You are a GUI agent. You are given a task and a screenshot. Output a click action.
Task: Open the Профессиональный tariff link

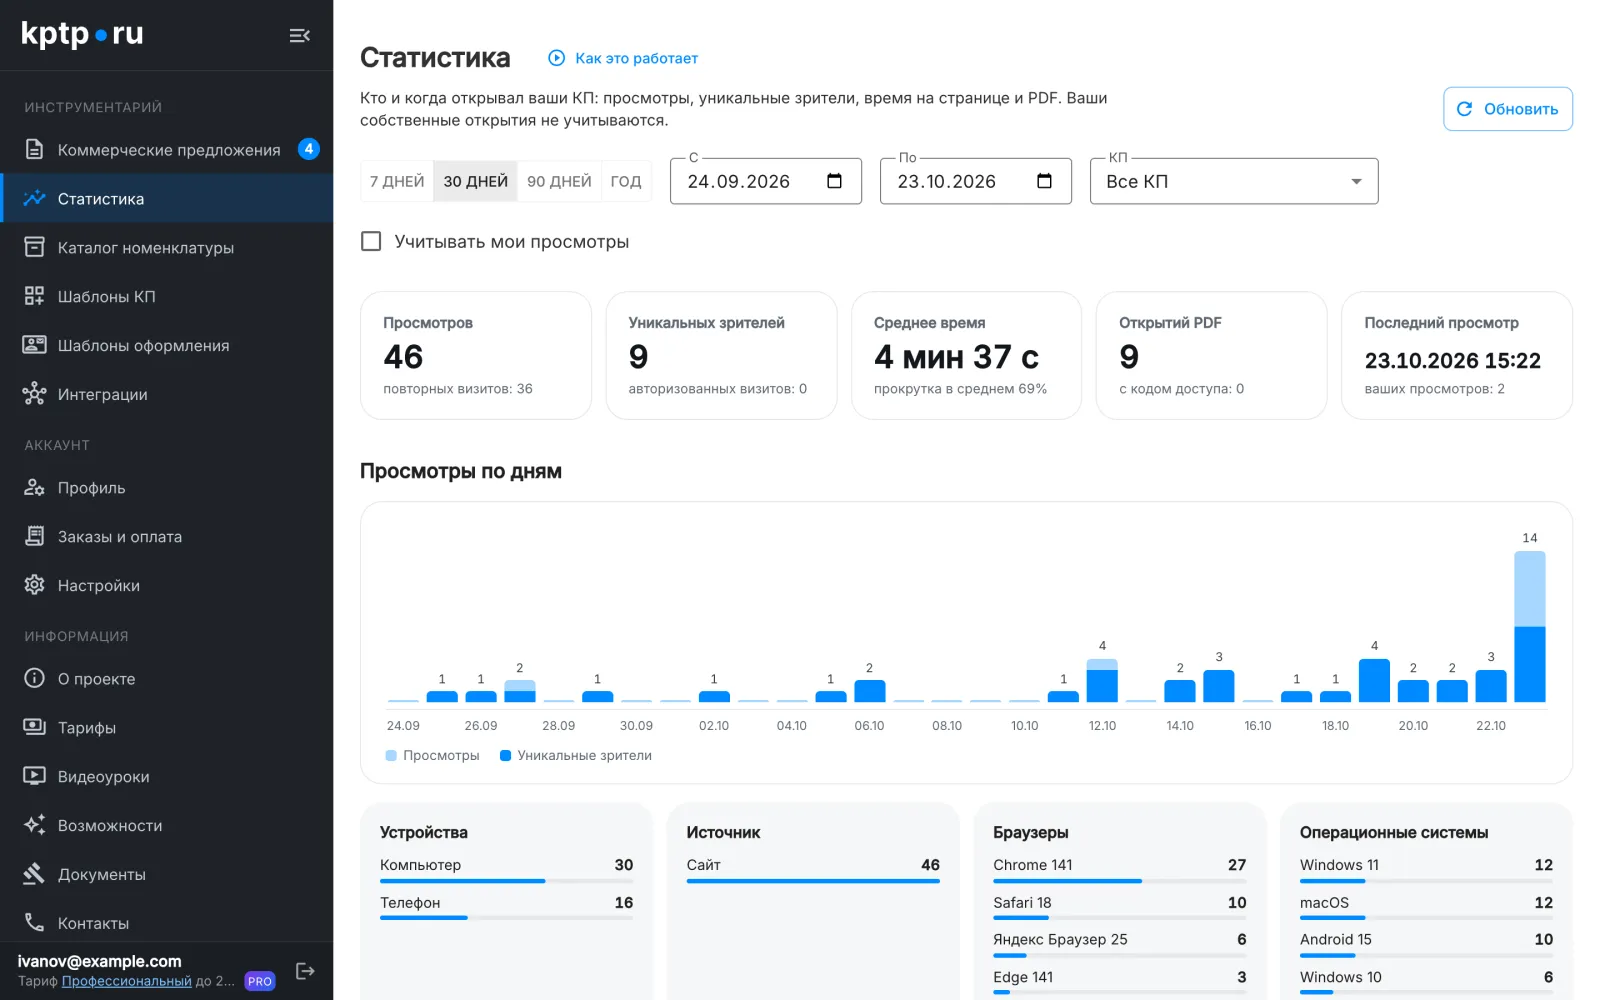pyautogui.click(x=127, y=981)
